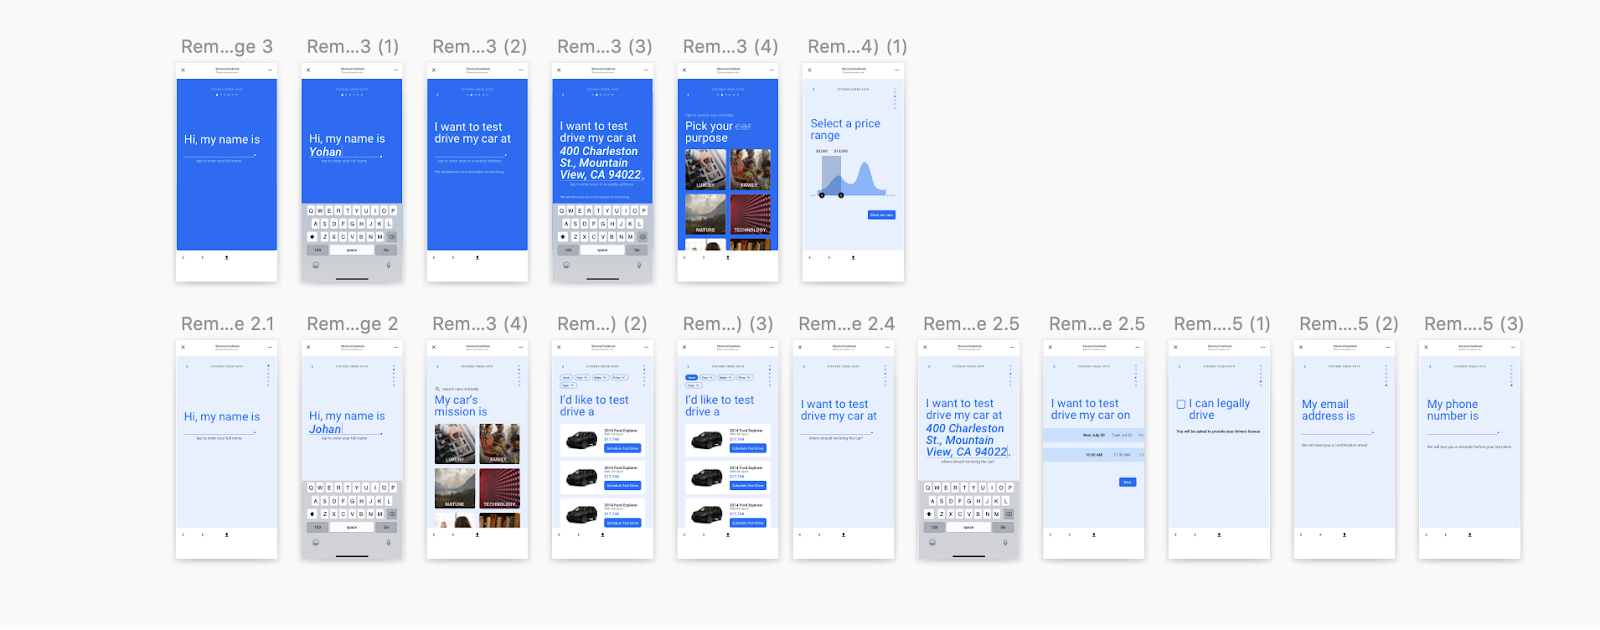Click topmost Schedule Test Drive button in Rem...) (2)

623,448
